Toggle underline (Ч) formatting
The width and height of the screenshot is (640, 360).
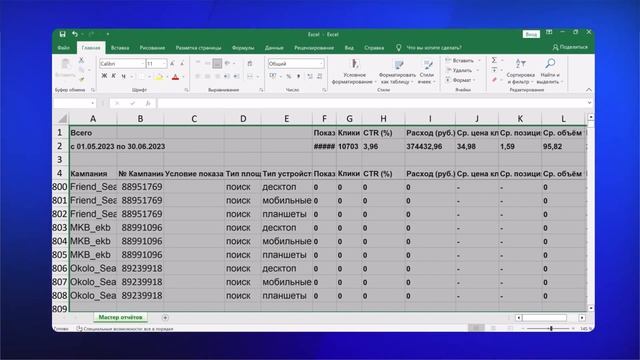pos(123,76)
